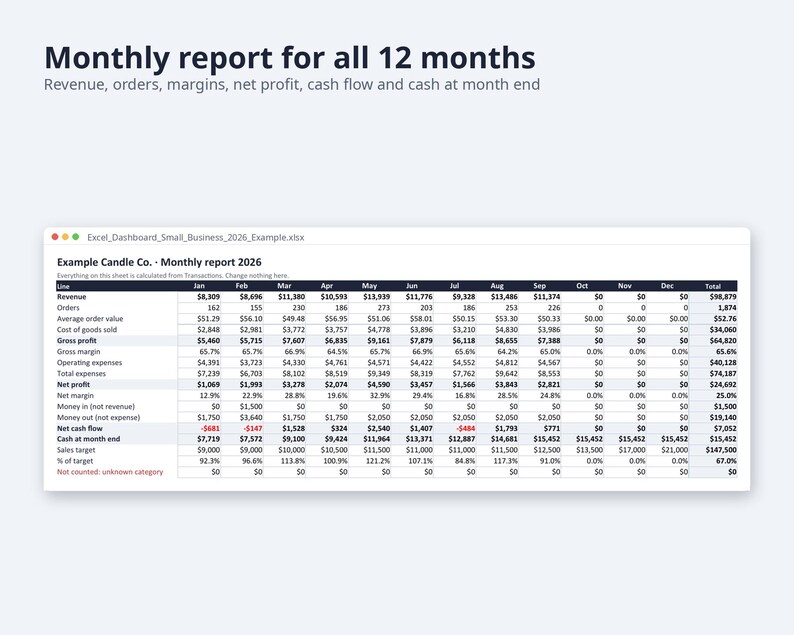Click the 'Orders' row label
This screenshot has height=635, width=794.
68,308
